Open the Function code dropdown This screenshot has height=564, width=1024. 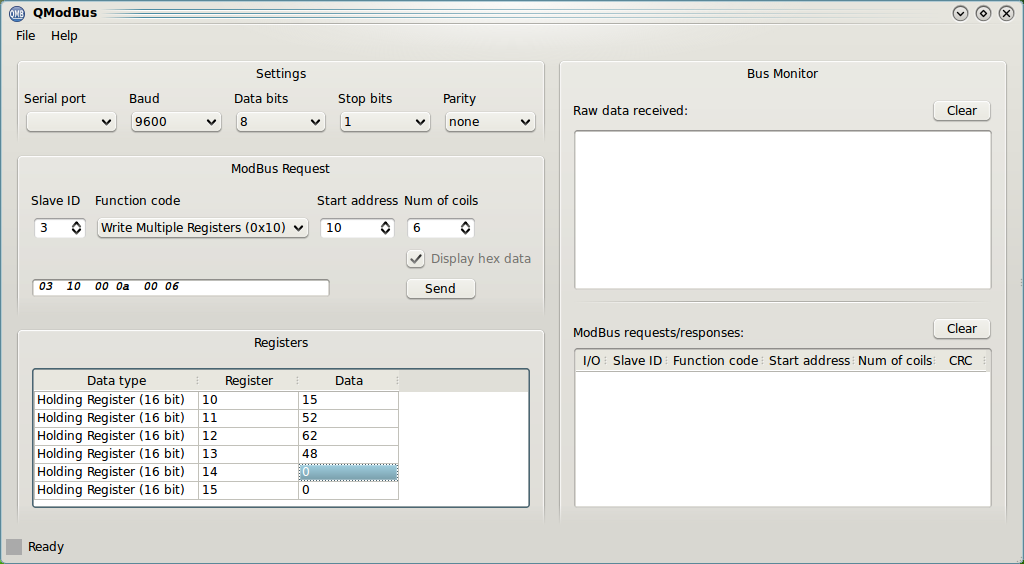click(203, 228)
